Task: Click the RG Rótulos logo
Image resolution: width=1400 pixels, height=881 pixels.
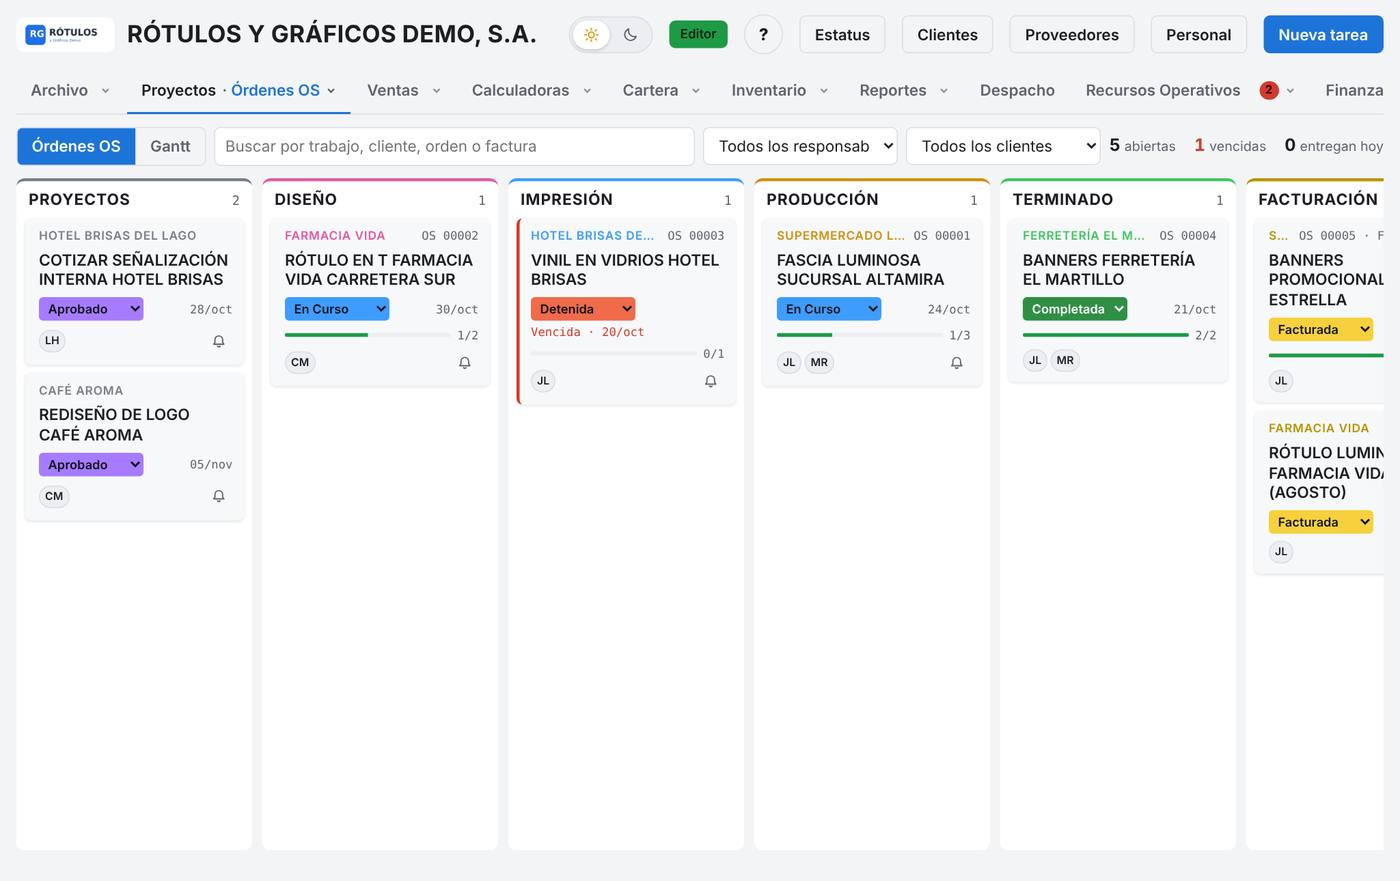Action: [65, 34]
